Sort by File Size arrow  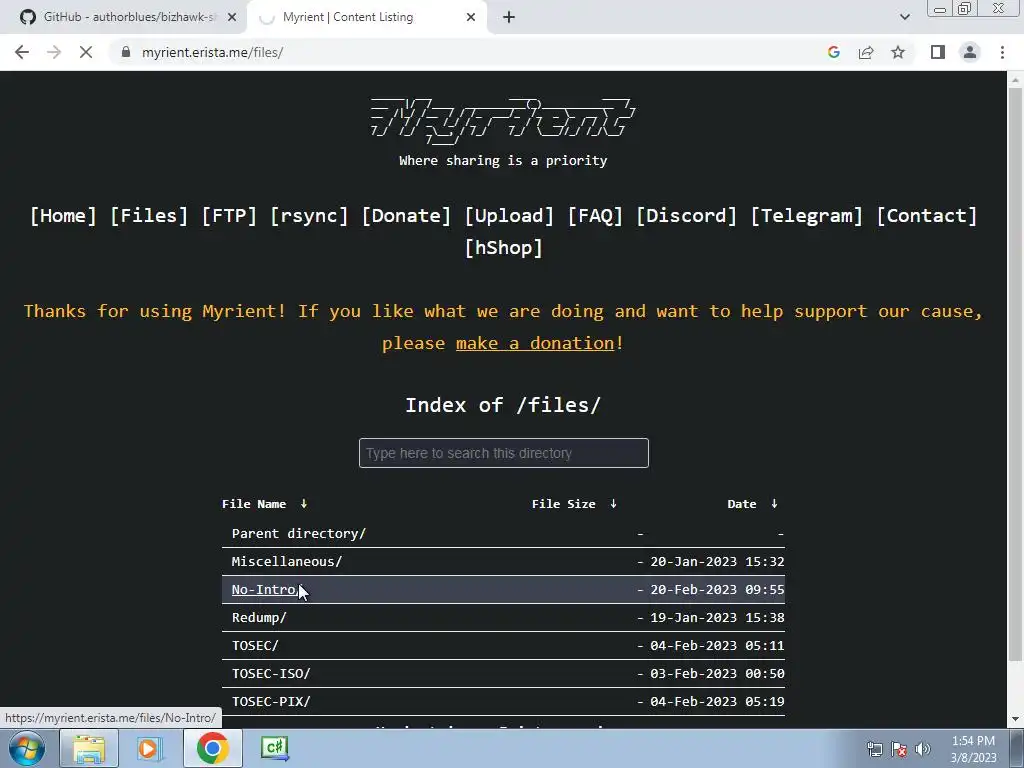[x=613, y=504]
